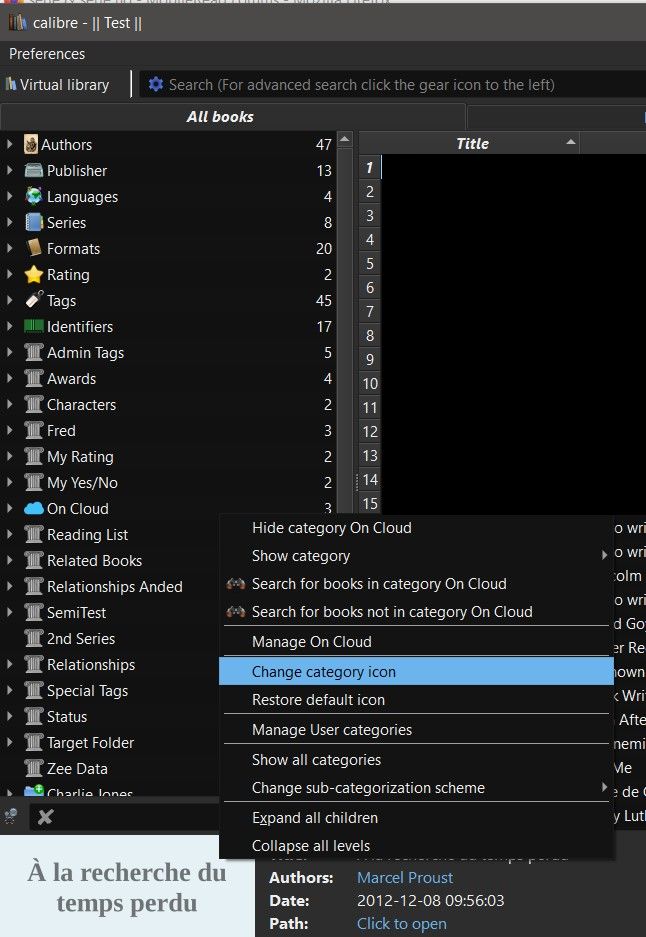Click the À la recherche du temps perdu cover
Image resolution: width=646 pixels, height=937 pixels.
click(x=127, y=887)
